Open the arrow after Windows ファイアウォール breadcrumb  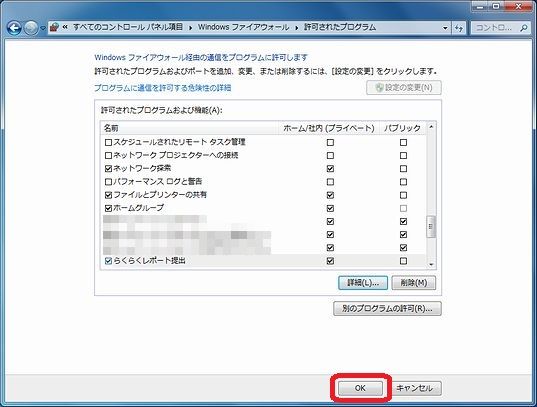pyautogui.click(x=297, y=28)
